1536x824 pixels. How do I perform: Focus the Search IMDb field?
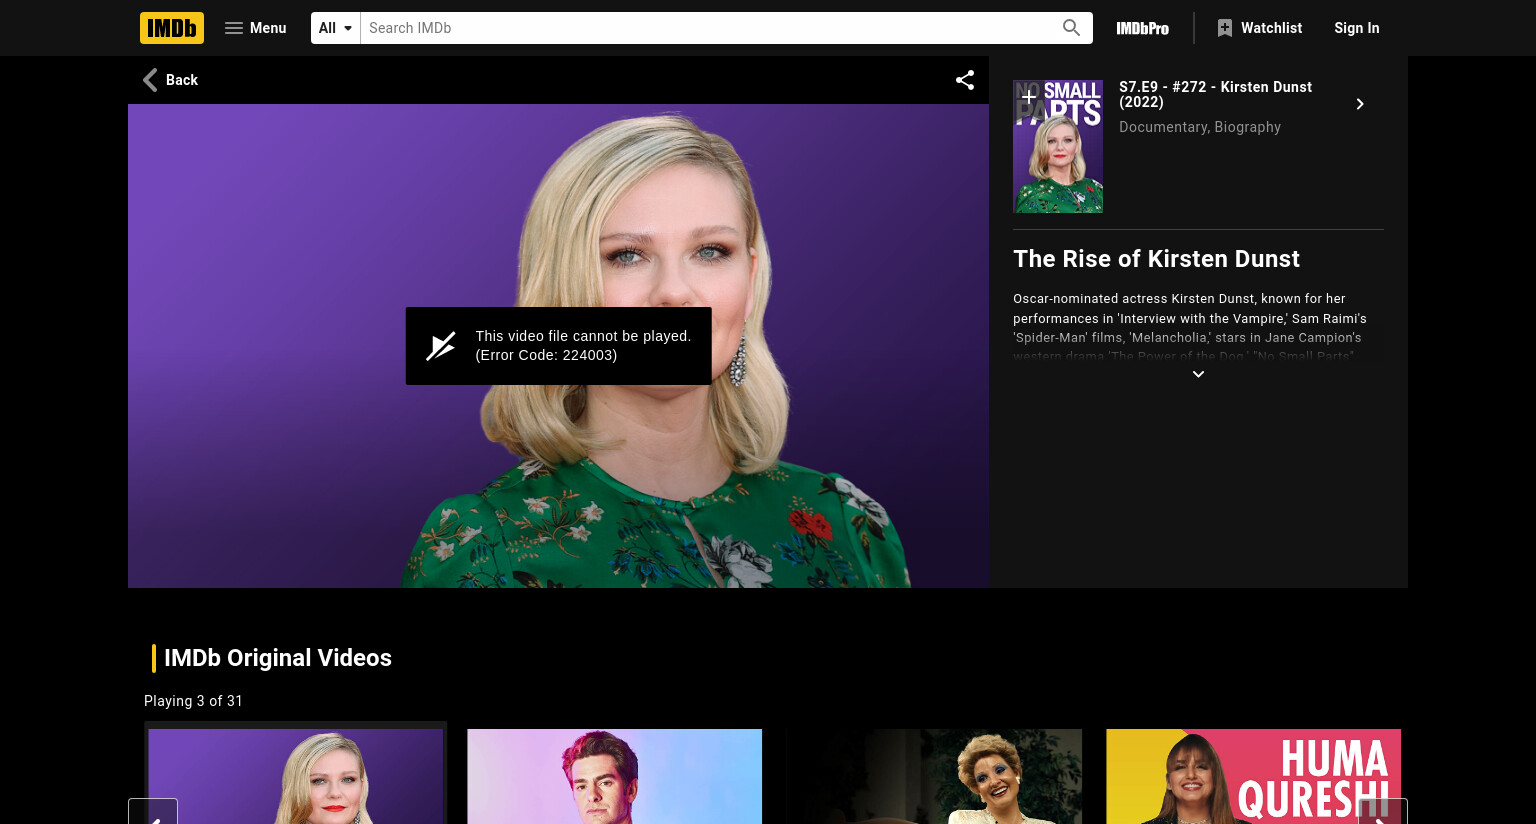point(705,28)
